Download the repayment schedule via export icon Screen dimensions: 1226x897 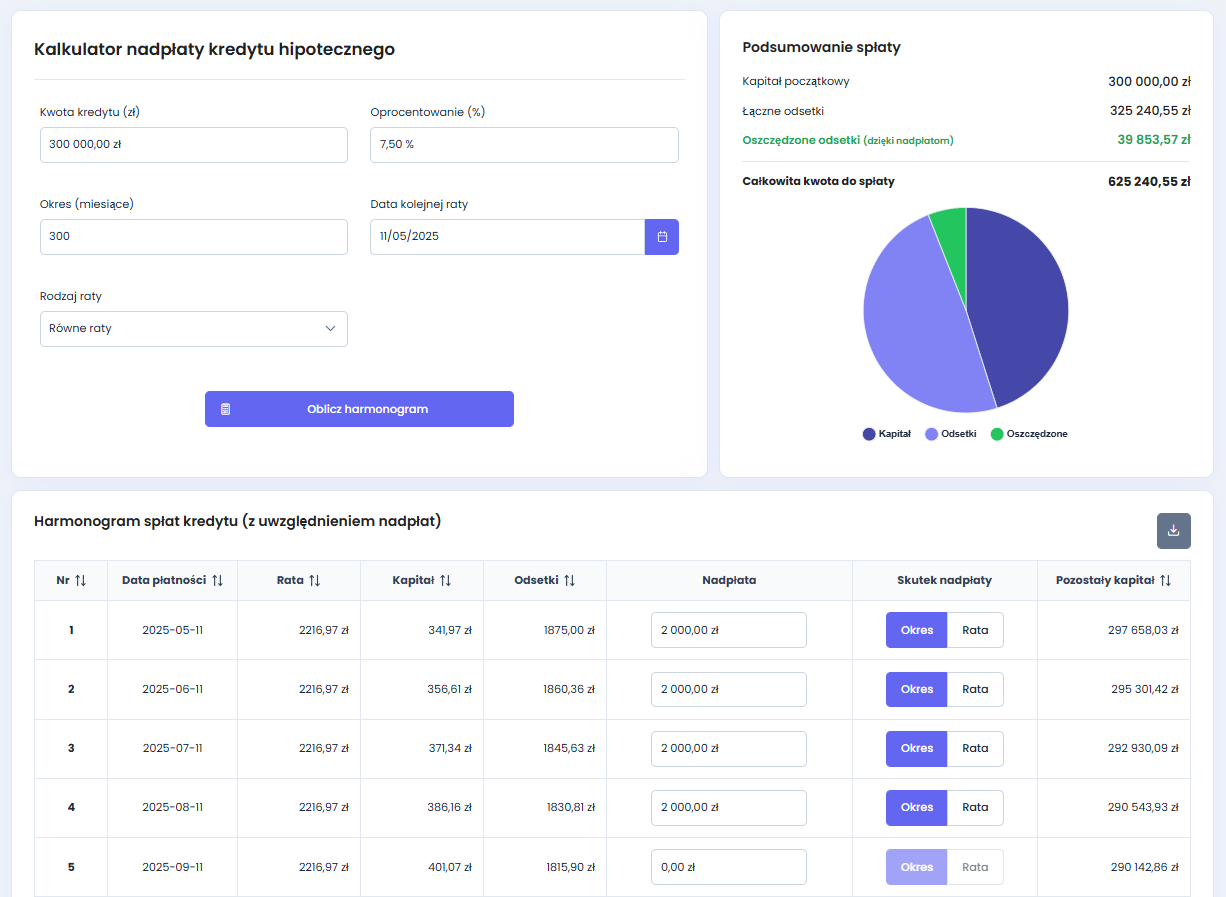1173,531
